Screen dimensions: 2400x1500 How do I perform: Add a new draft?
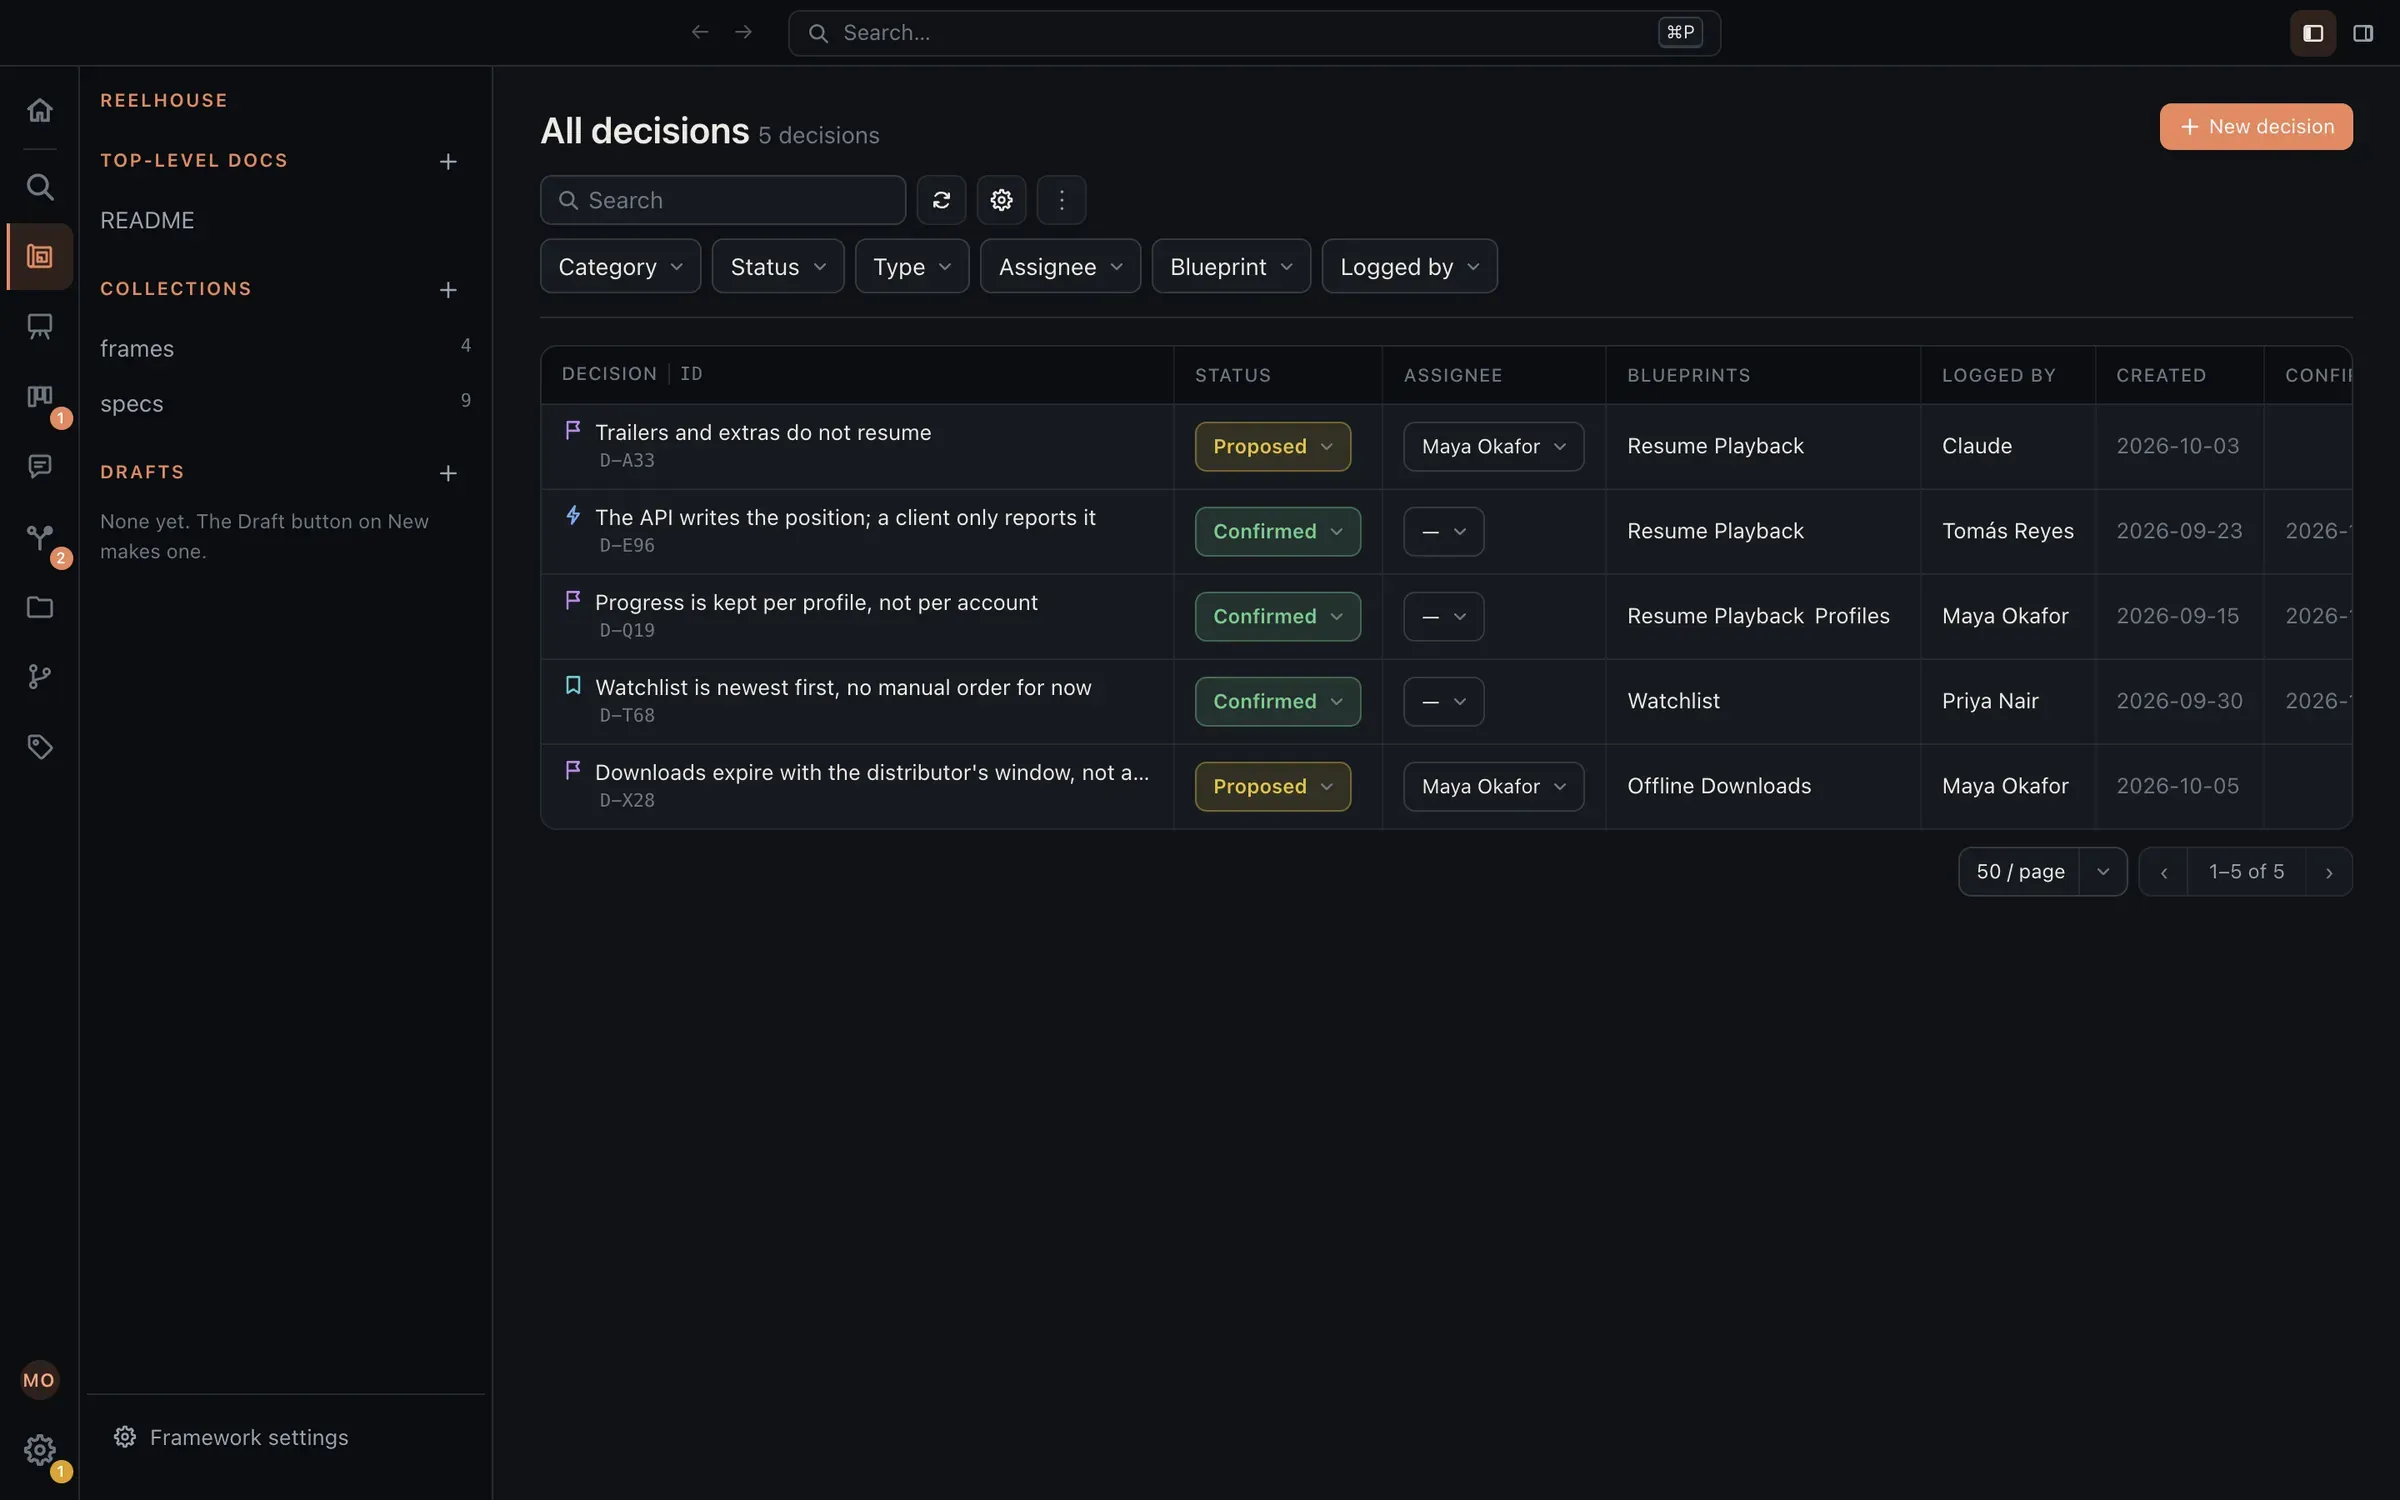(448, 473)
